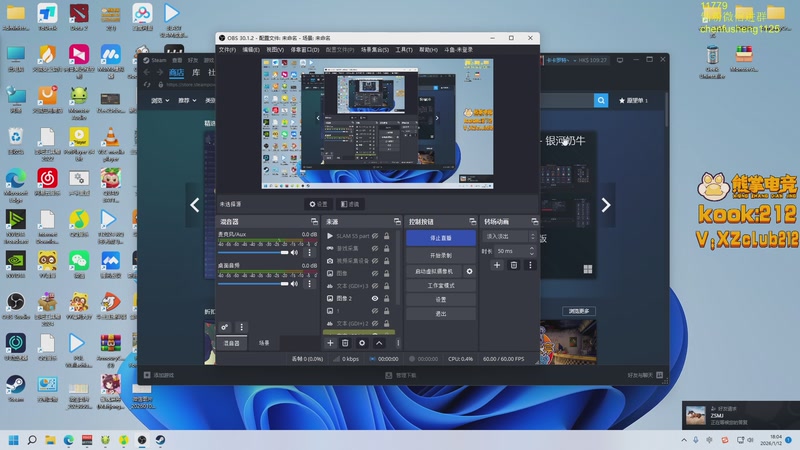Image resolution: width=800 pixels, height=450 pixels.
Task: Open source properties gear below sources list
Action: [362, 343]
